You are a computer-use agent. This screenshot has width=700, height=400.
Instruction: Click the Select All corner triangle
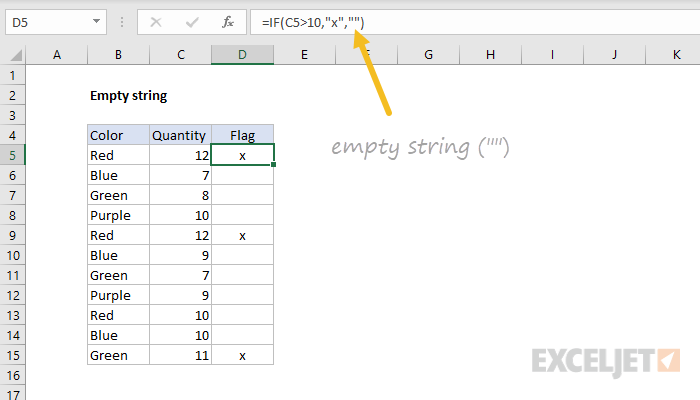[13, 55]
